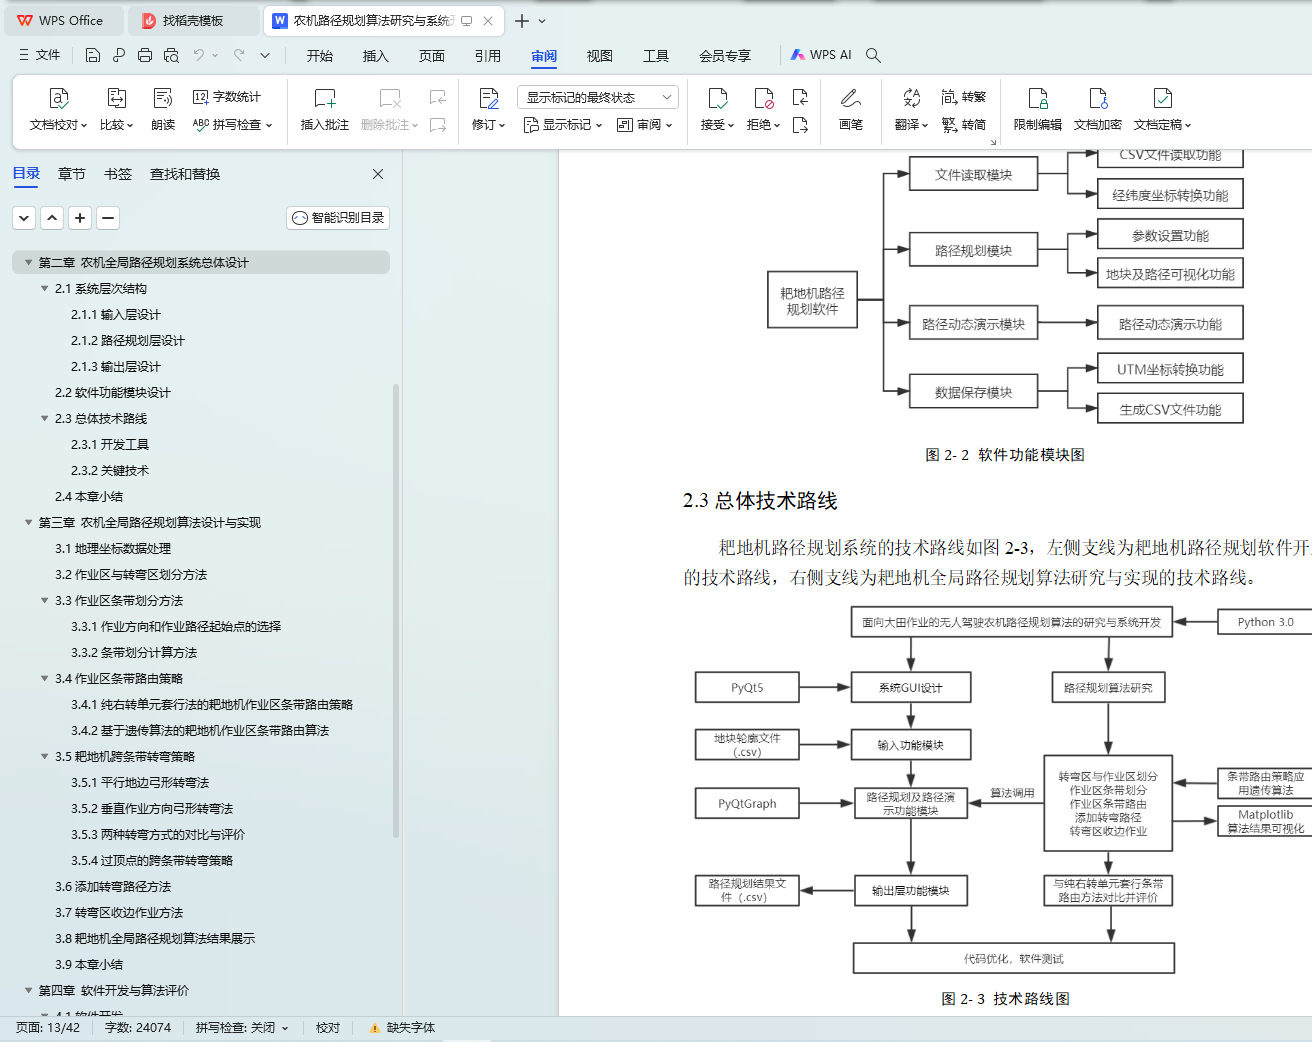
Task: Click the outline collapse-down arrow button
Action: (25, 217)
